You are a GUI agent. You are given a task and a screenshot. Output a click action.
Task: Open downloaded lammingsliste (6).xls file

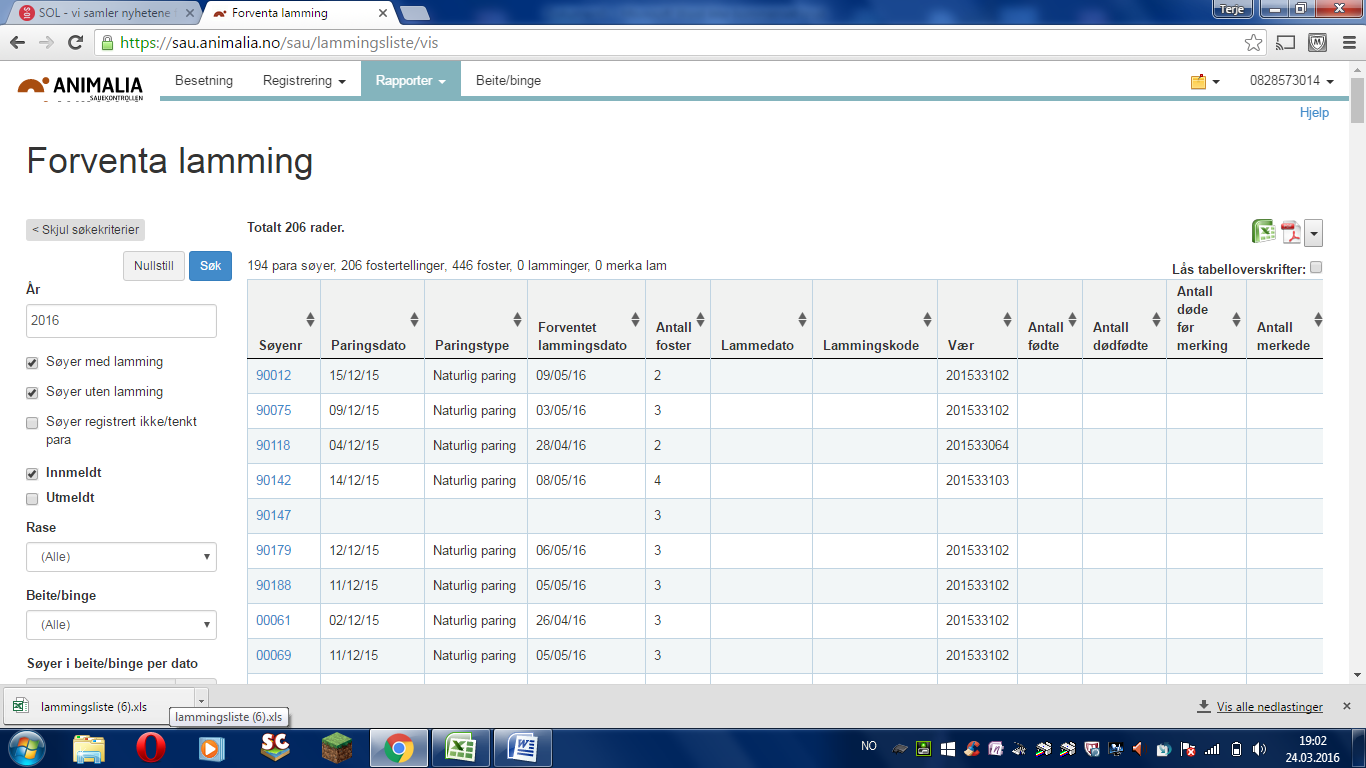click(x=98, y=706)
